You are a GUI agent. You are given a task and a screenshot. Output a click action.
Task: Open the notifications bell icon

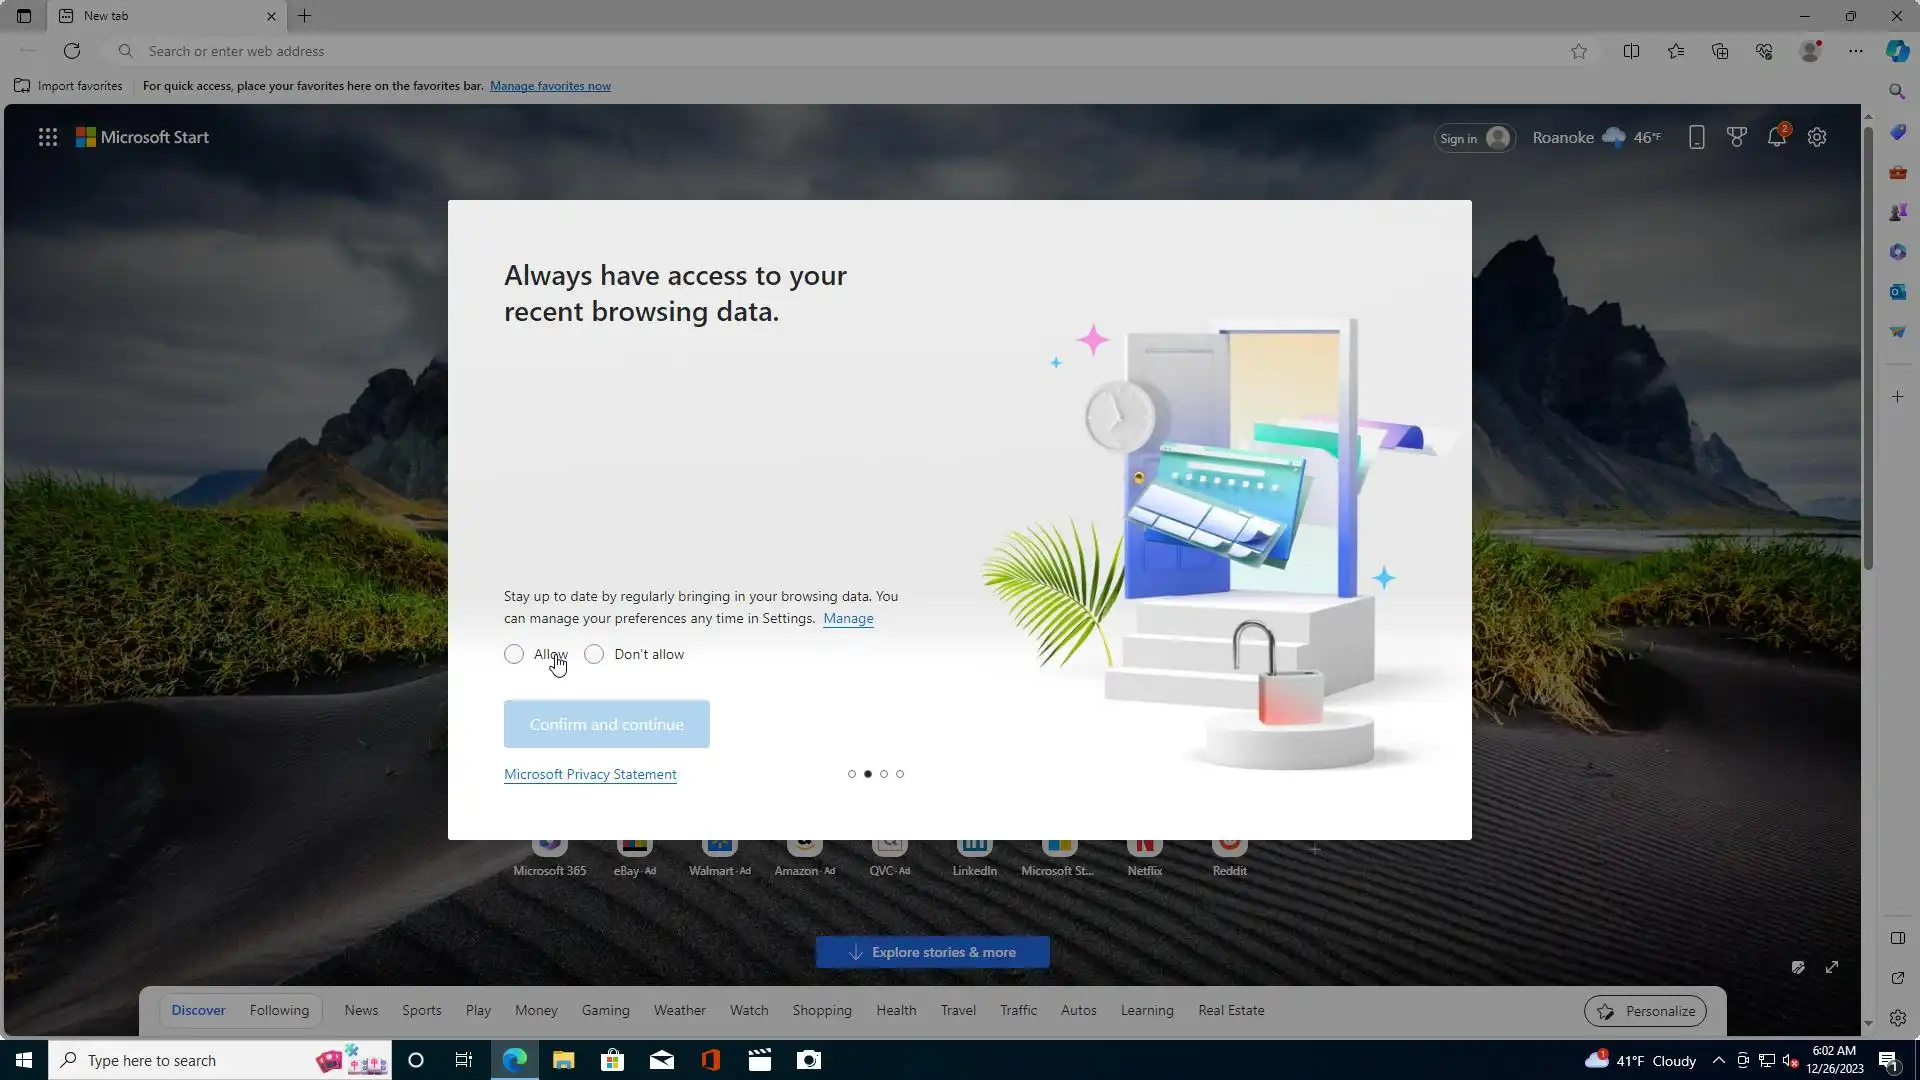point(1776,138)
